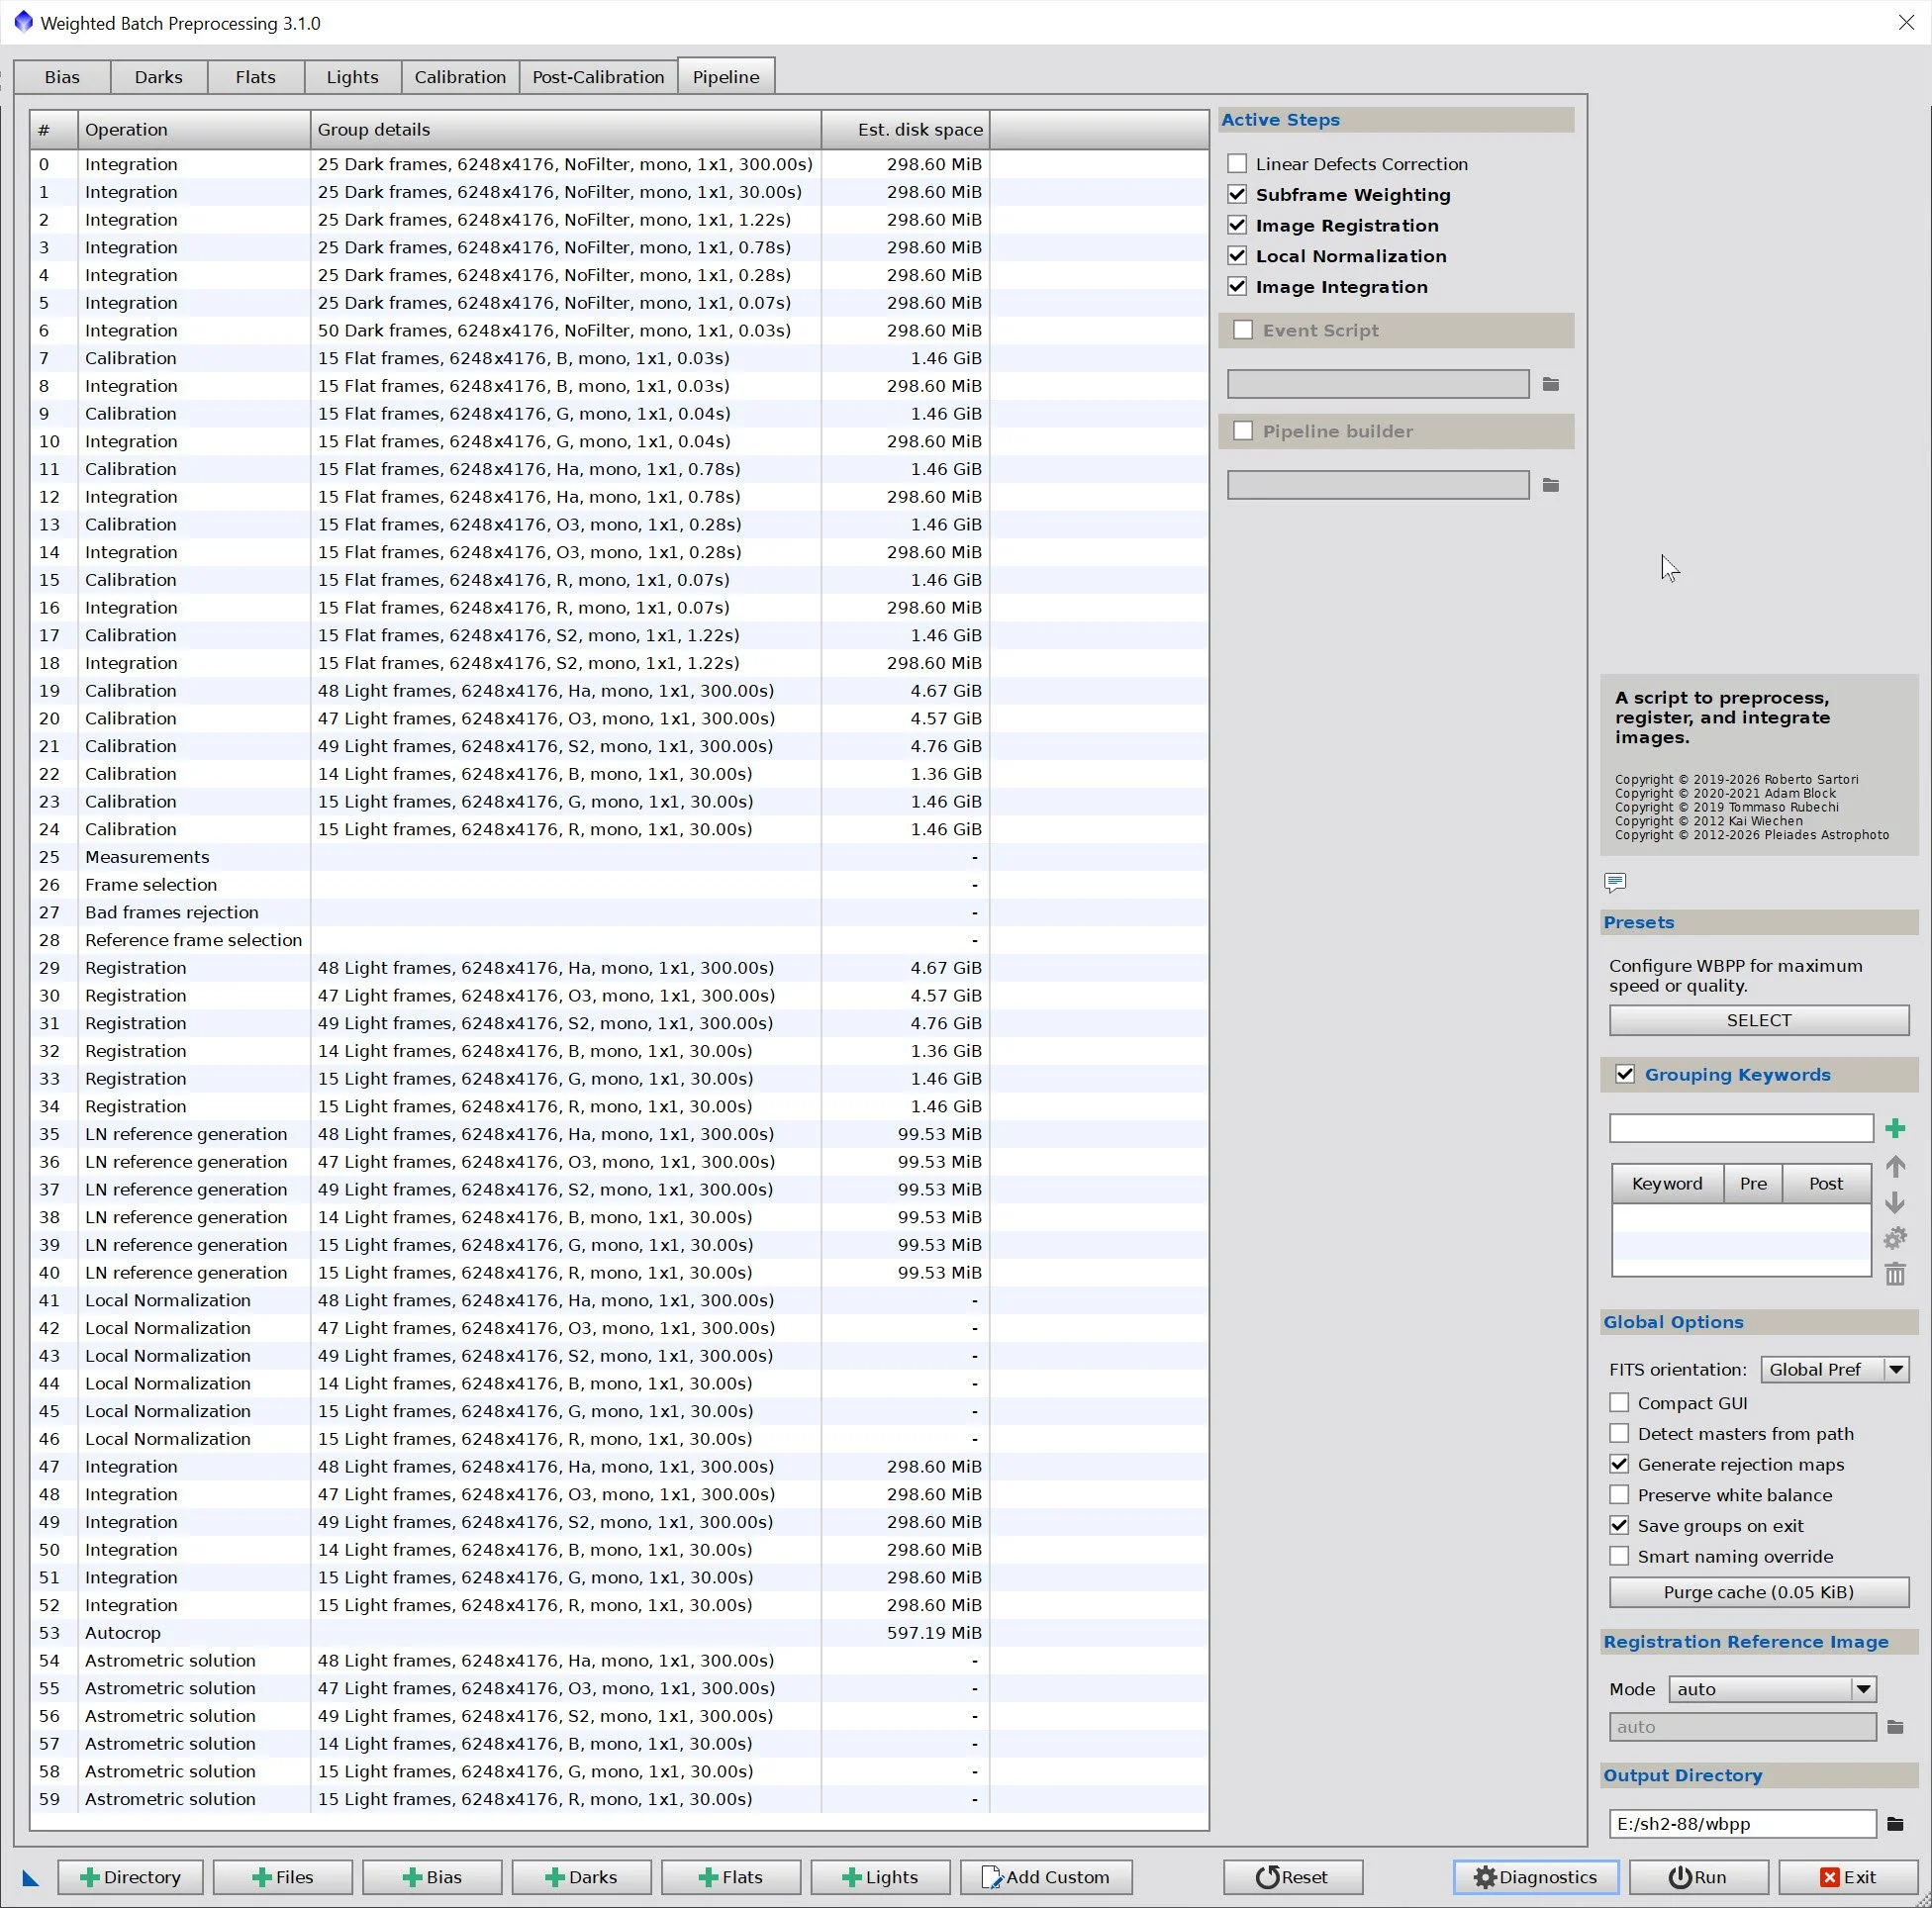This screenshot has width=1932, height=1908.
Task: Delete keyword with the trash icon
Action: click(1894, 1274)
